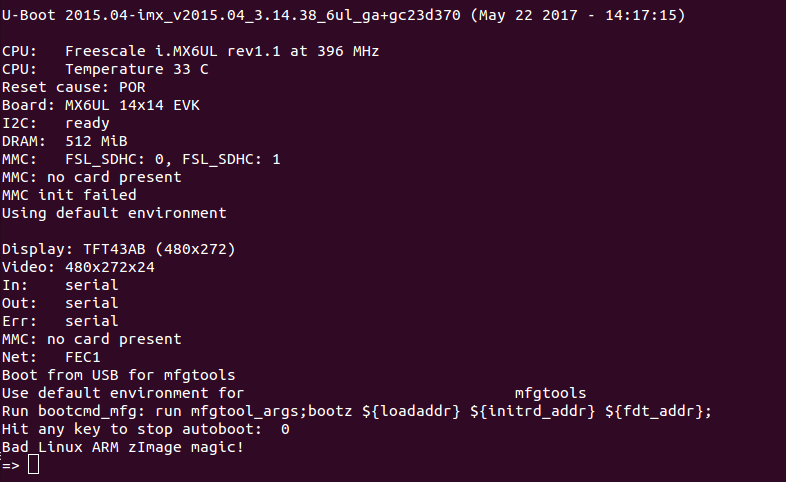Click the 'Err: serial' line

click(60, 321)
